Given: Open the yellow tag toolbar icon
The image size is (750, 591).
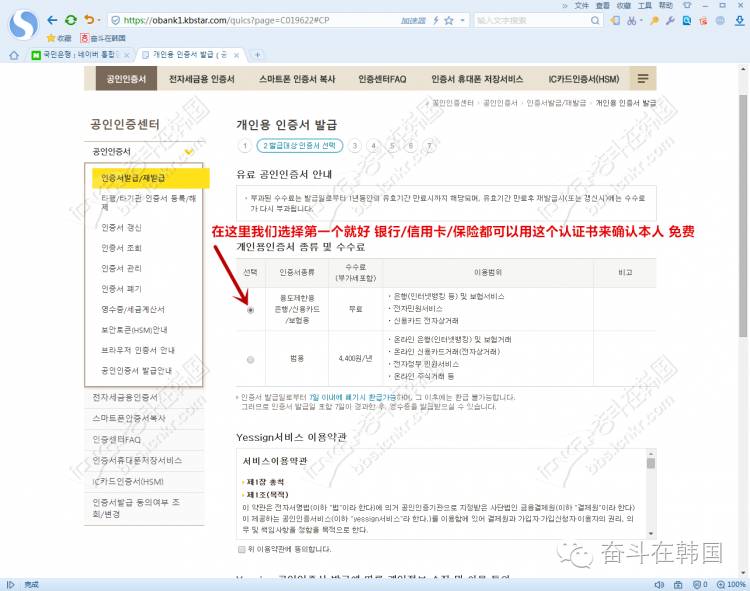Looking at the screenshot, I should 615,21.
